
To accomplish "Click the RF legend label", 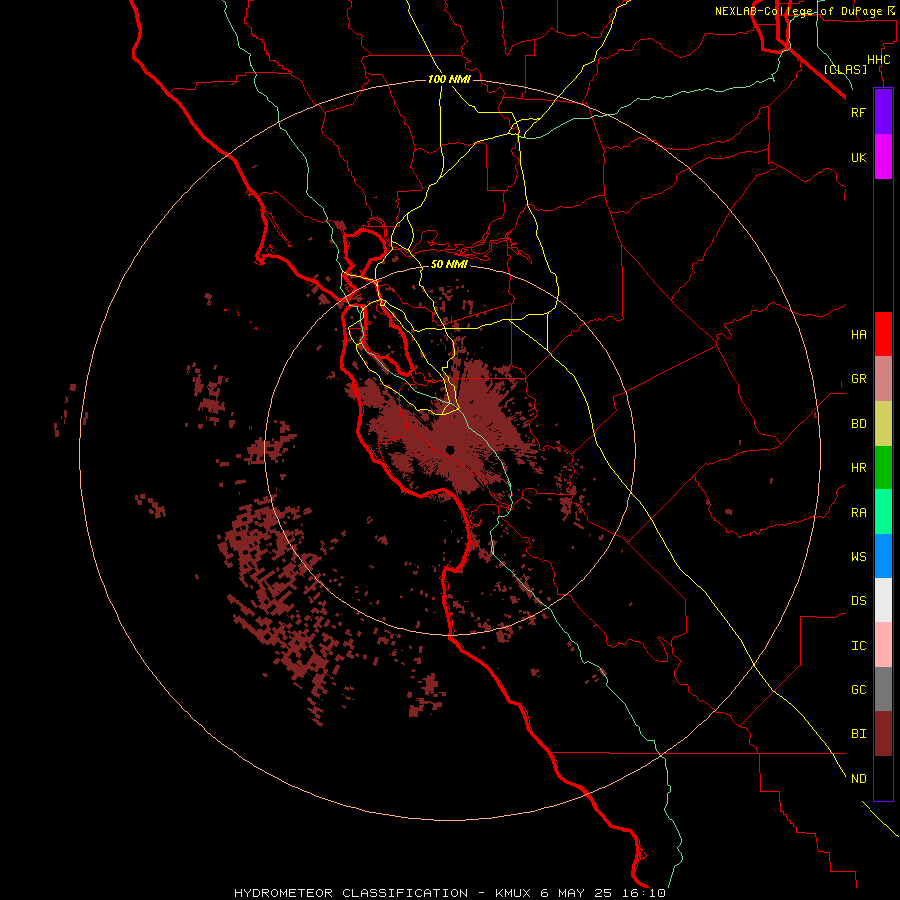I will pyautogui.click(x=858, y=112).
